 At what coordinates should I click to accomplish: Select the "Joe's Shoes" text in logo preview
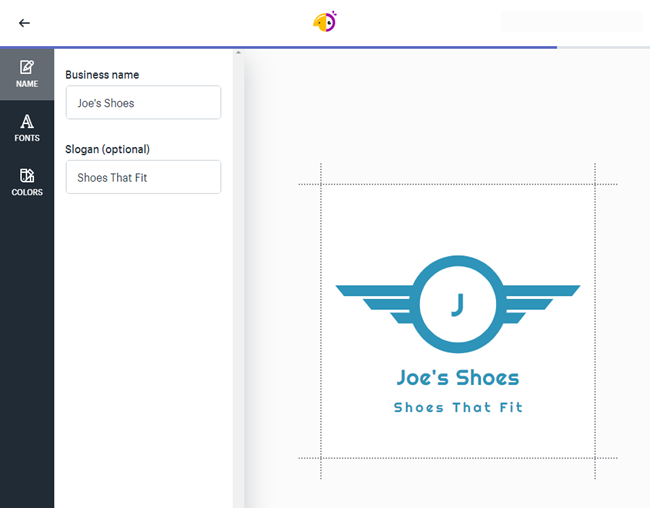(457, 378)
